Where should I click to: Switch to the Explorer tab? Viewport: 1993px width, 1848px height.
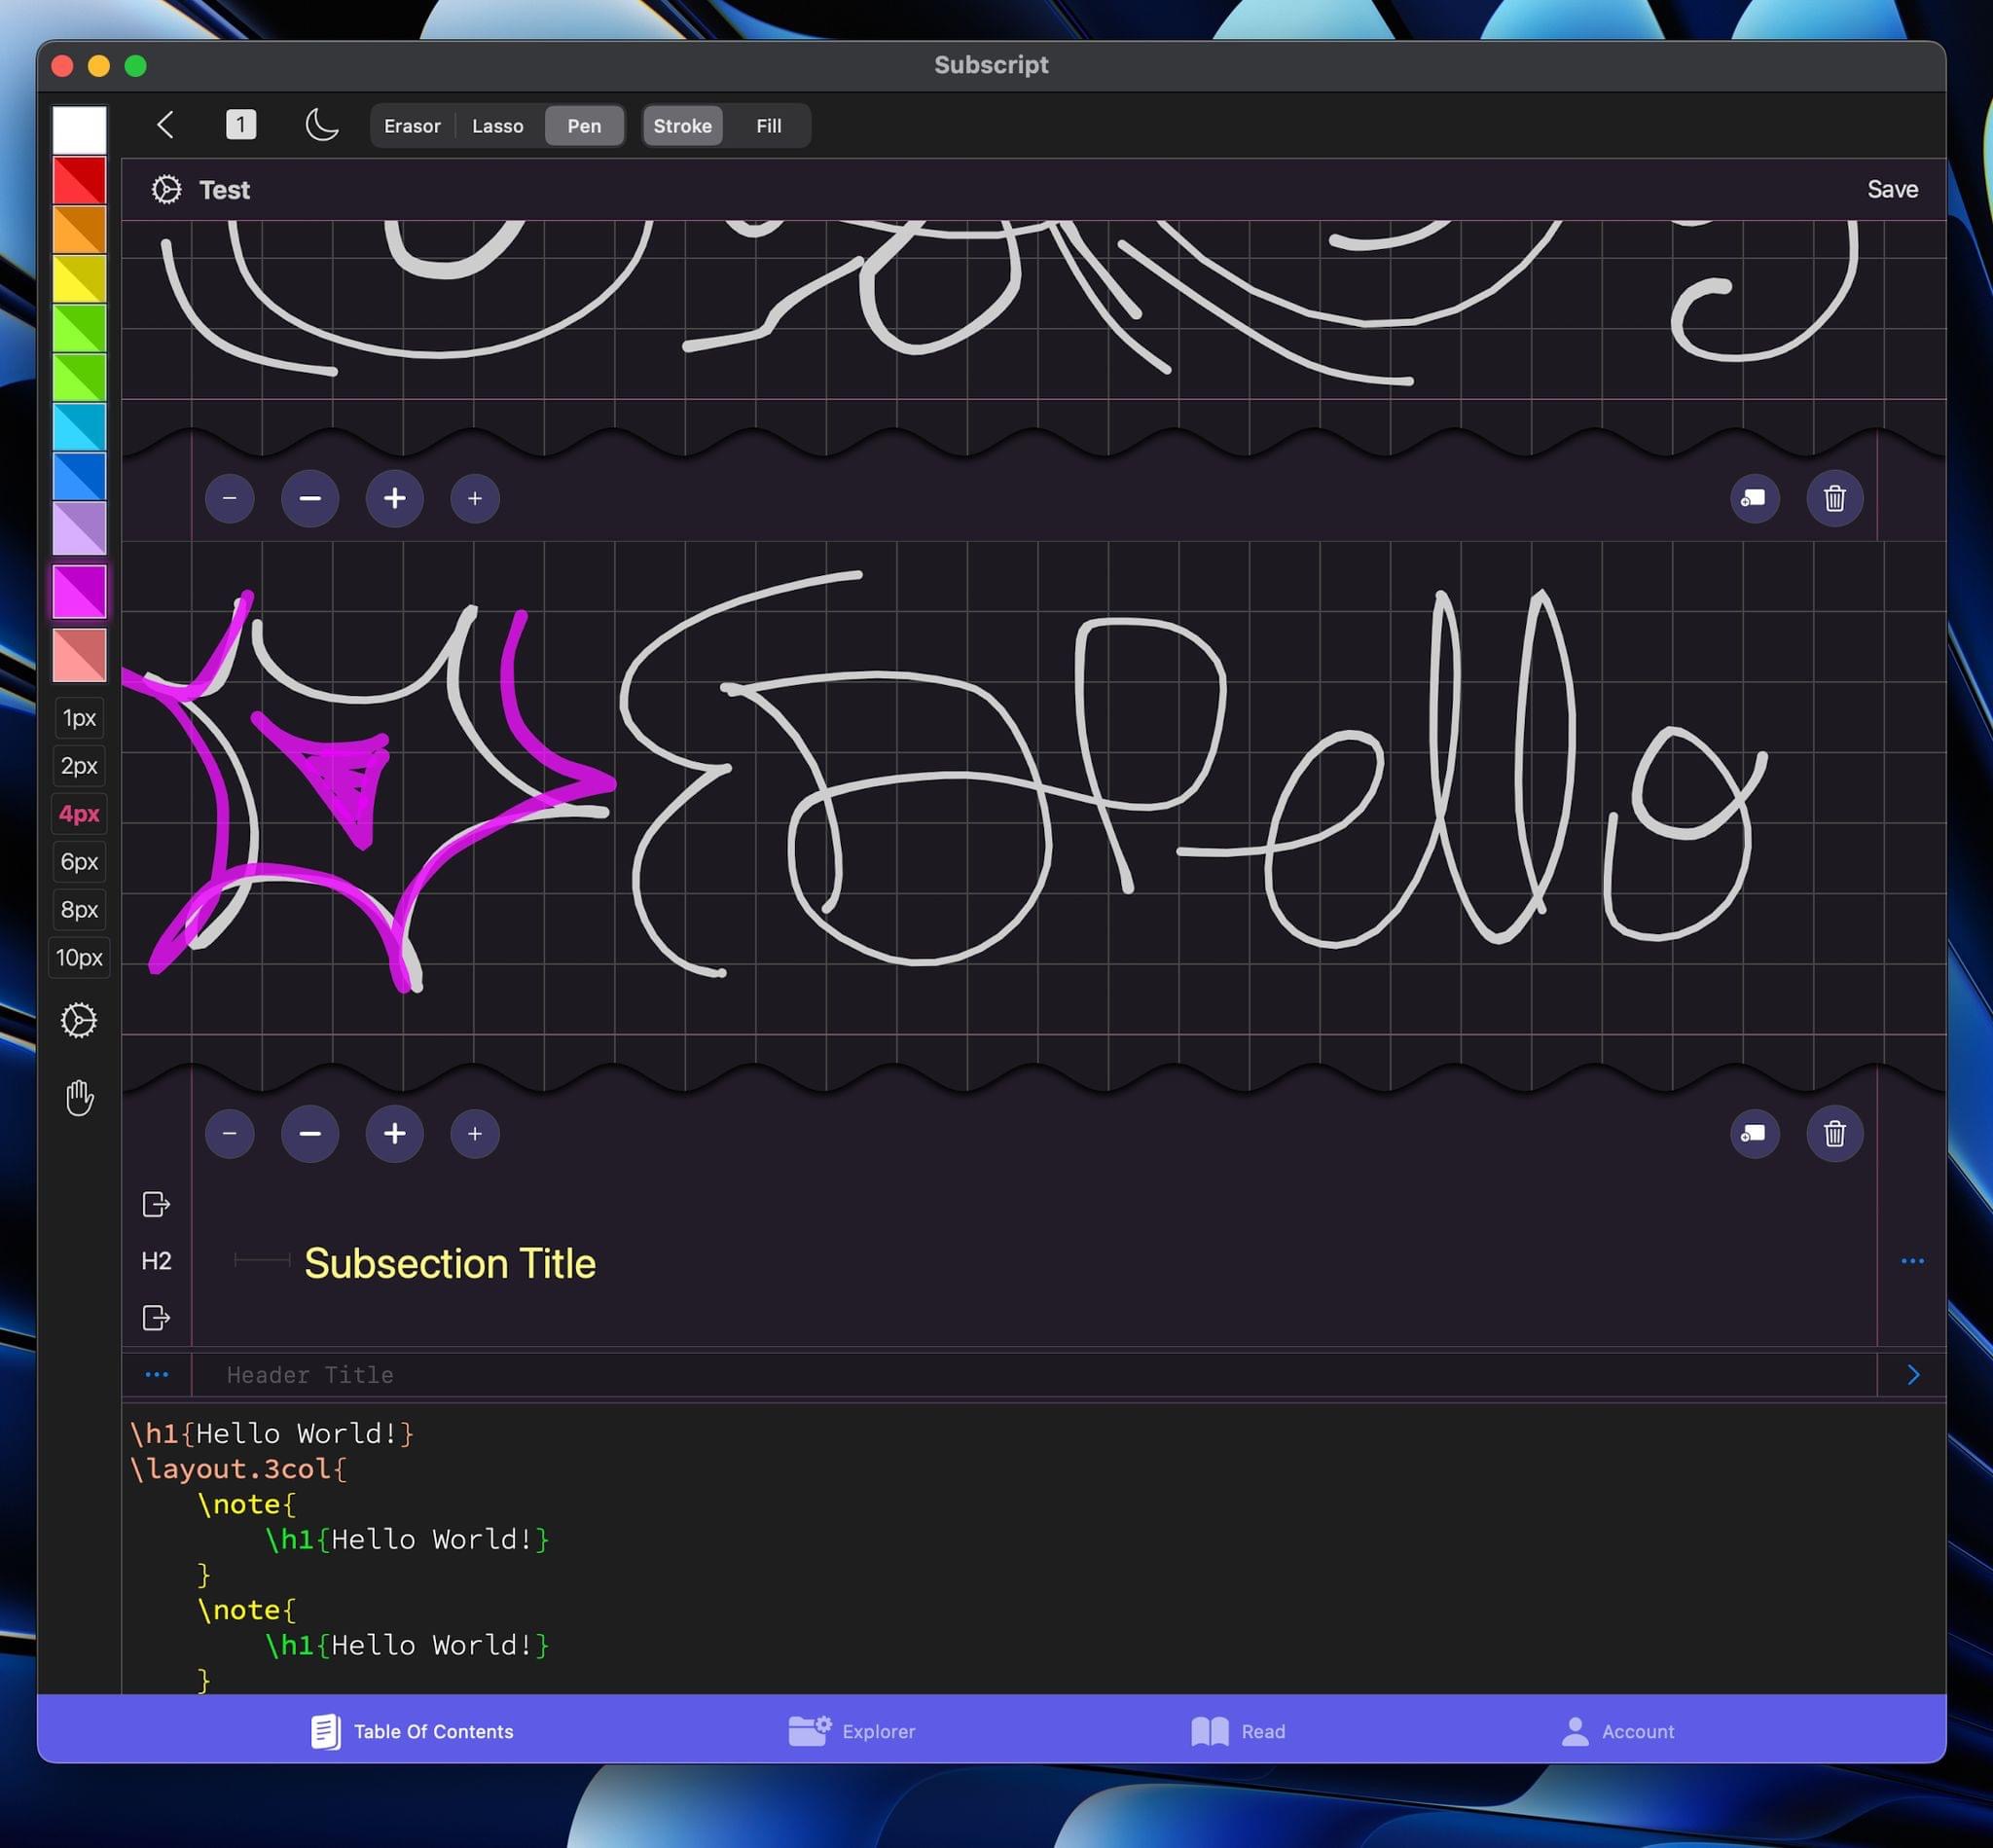853,1731
